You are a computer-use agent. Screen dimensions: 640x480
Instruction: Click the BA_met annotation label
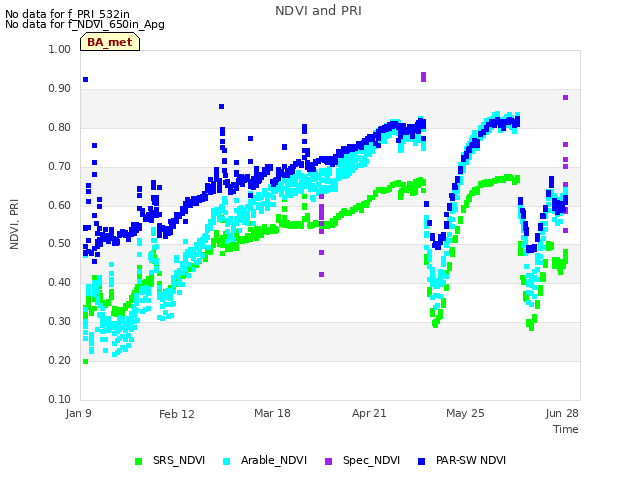pyautogui.click(x=110, y=42)
